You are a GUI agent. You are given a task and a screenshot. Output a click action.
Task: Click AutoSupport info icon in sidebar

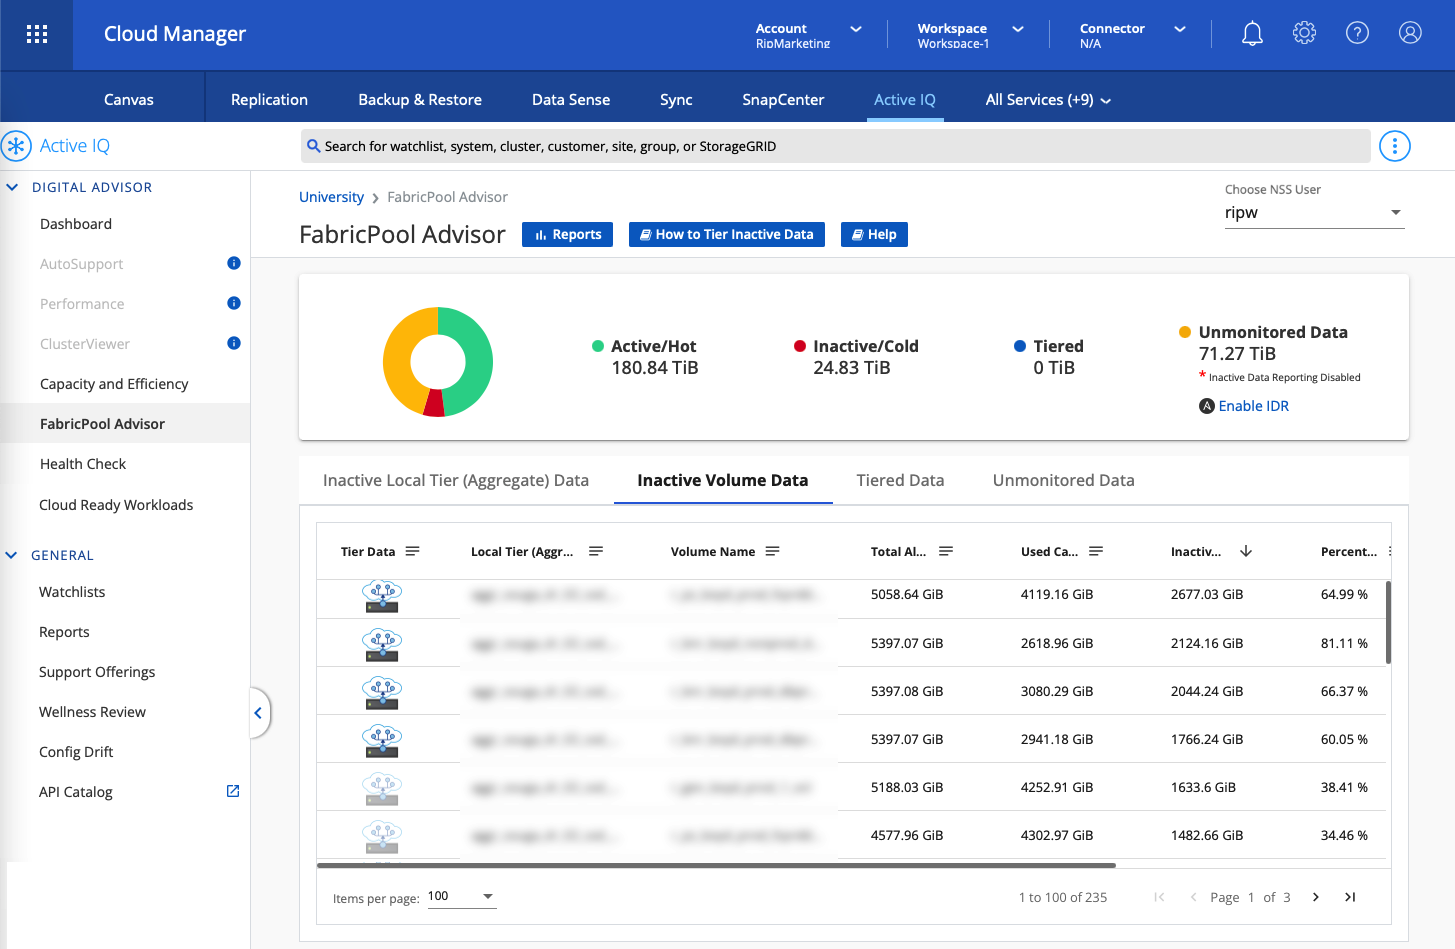pos(234,263)
